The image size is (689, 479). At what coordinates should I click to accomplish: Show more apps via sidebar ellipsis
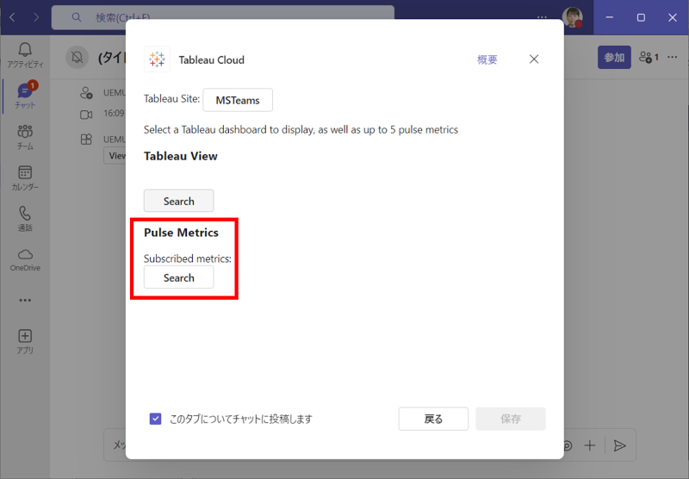click(x=25, y=300)
